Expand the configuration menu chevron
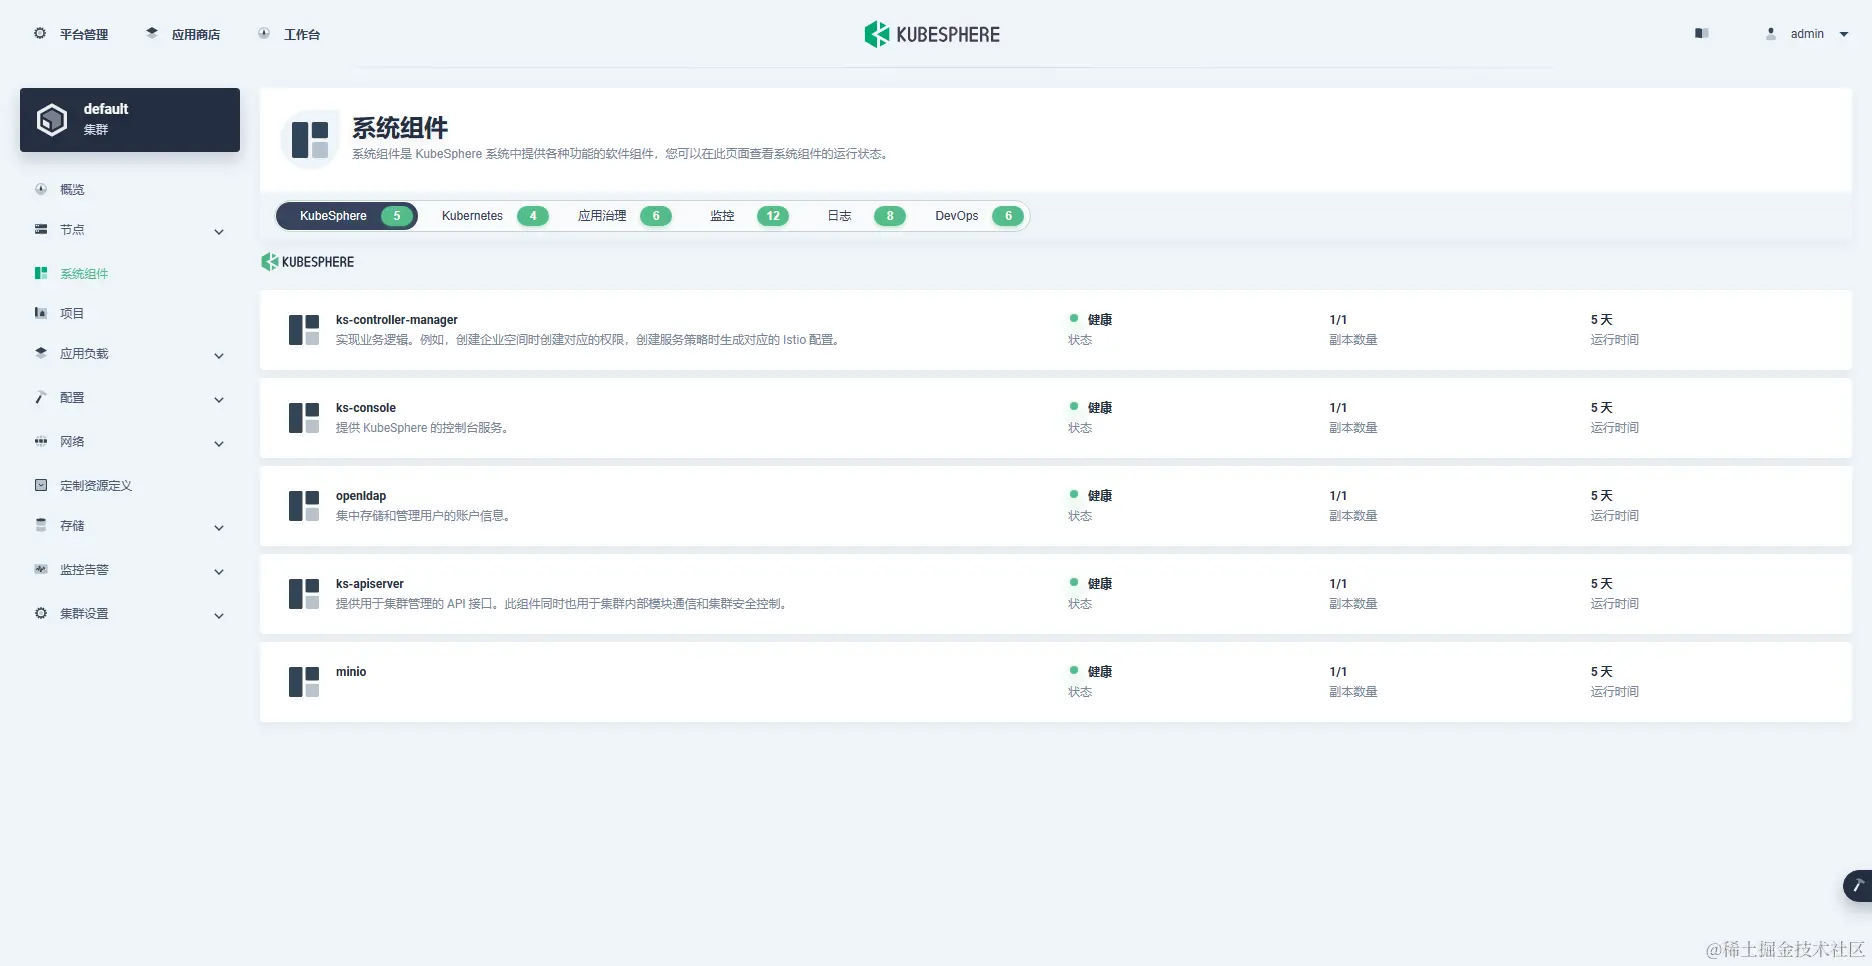Screen dimensions: 1872x966 click(x=219, y=400)
